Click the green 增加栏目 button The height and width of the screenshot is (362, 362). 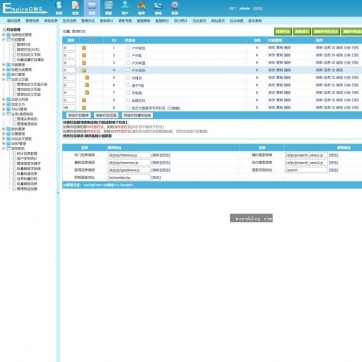283,32
